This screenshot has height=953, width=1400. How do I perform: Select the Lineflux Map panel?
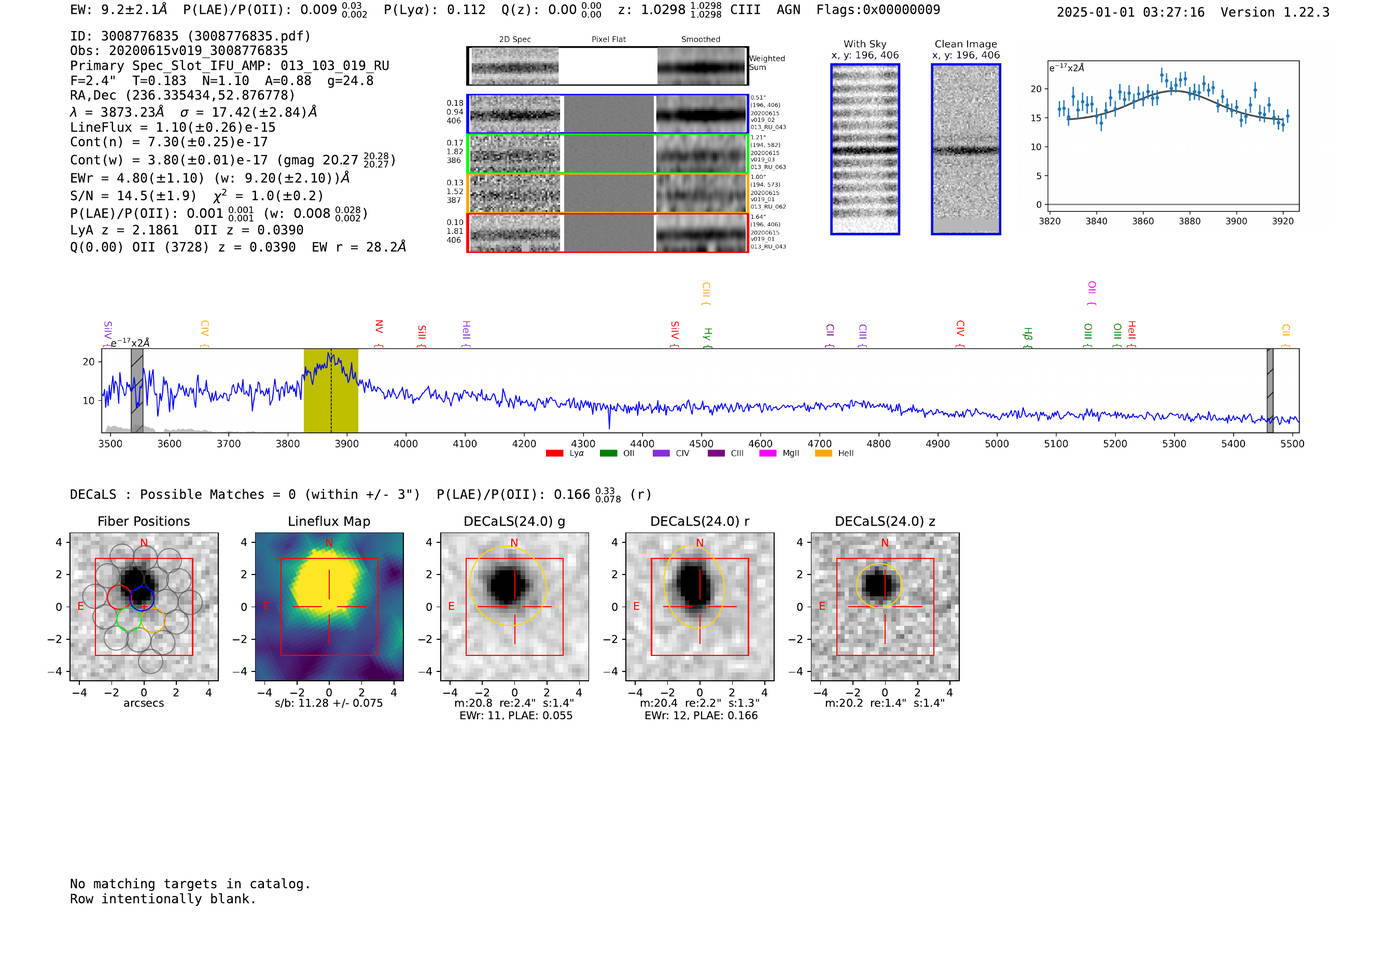[329, 606]
